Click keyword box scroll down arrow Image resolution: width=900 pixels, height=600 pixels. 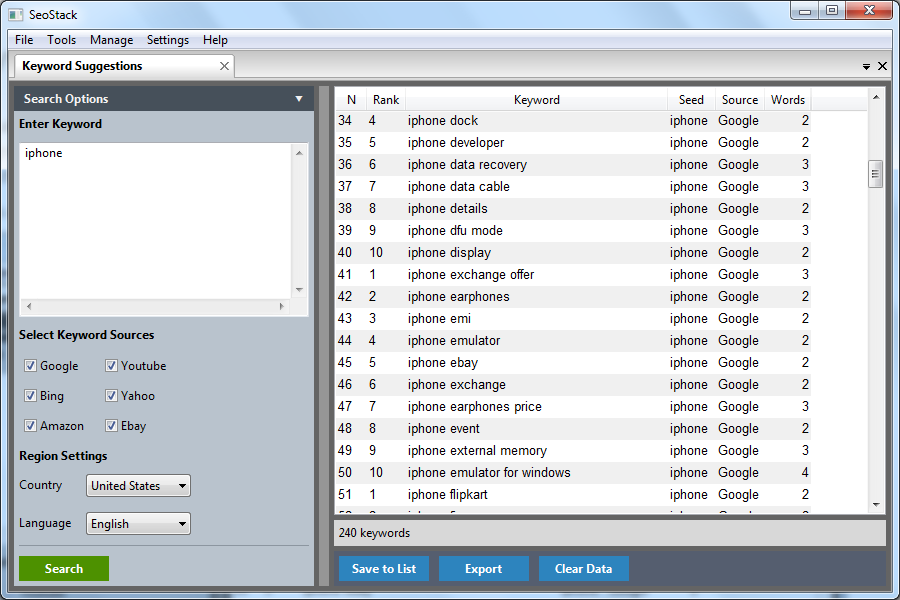(299, 290)
